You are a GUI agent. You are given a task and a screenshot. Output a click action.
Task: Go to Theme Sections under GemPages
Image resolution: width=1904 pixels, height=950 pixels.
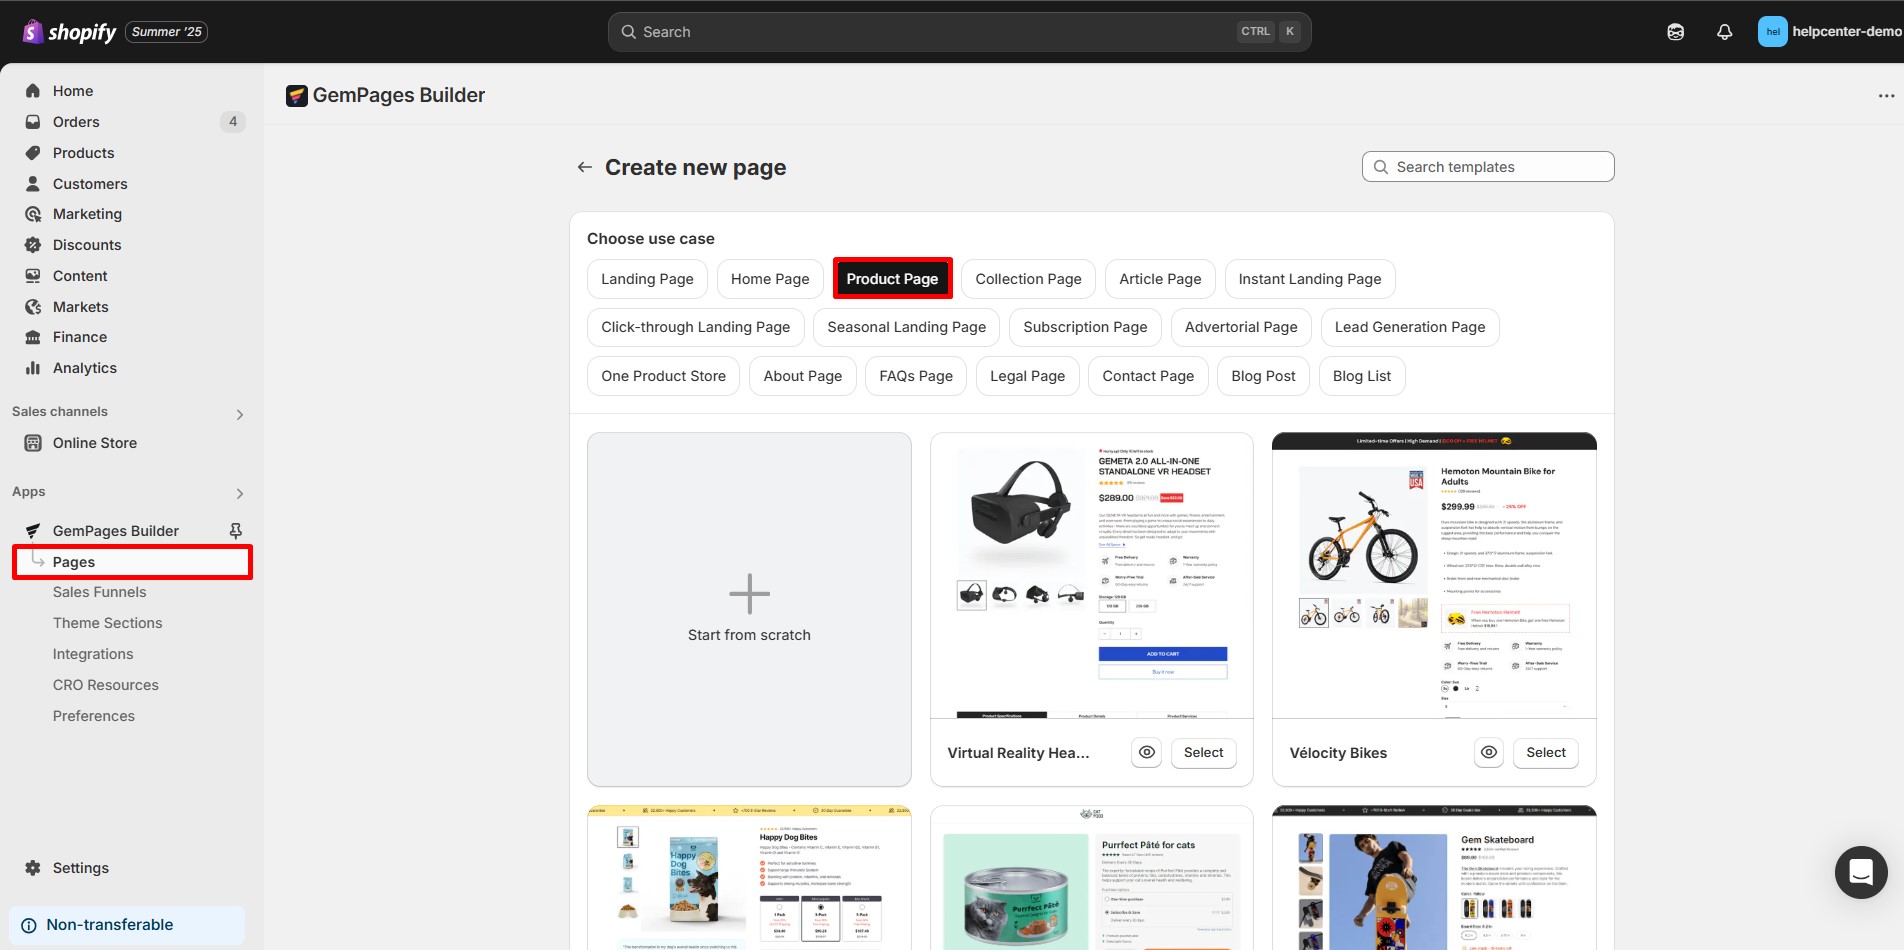107,622
